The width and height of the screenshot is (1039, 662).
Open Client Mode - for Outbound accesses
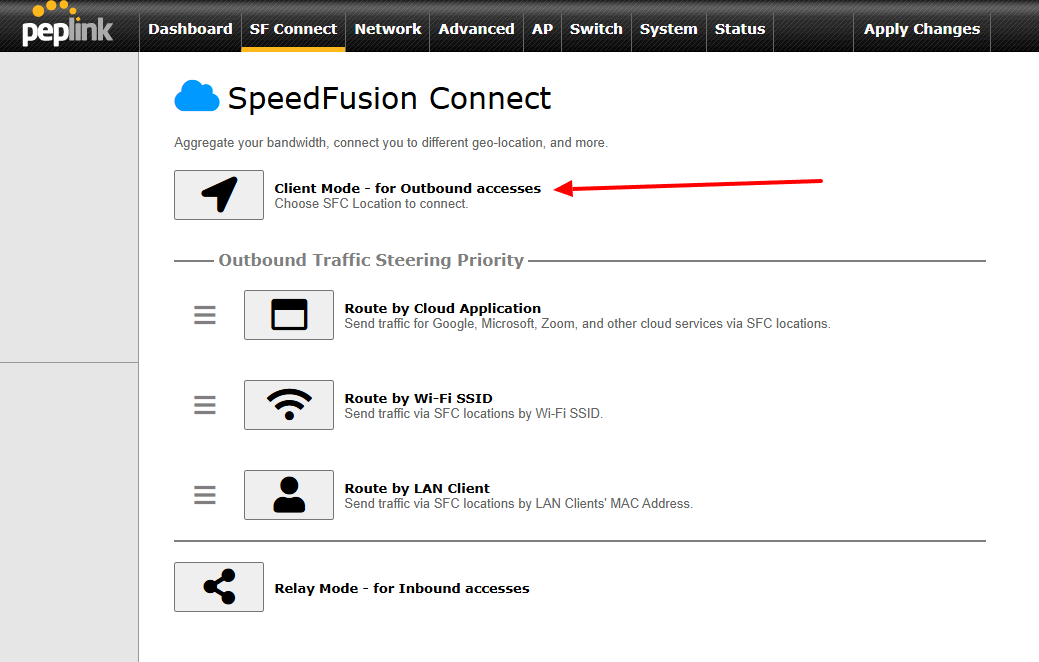pyautogui.click(x=408, y=189)
